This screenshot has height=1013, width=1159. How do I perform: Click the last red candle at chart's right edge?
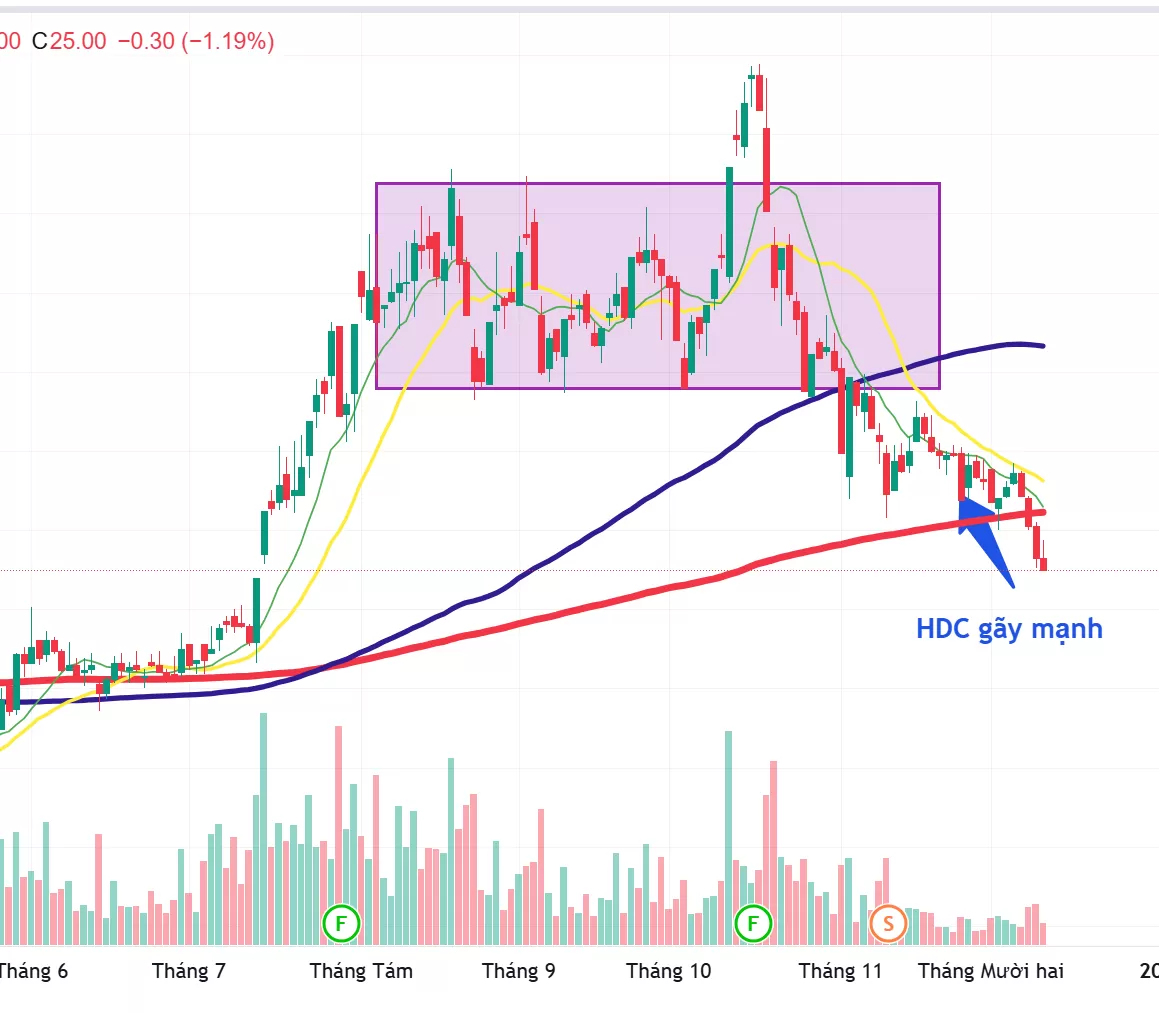tap(1044, 564)
